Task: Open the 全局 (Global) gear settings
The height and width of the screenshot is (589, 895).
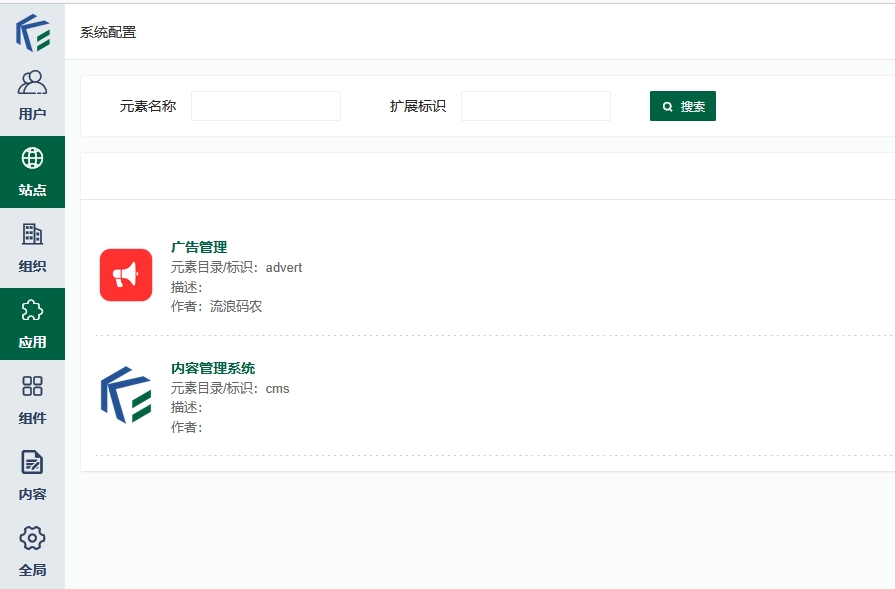Action: pos(32,538)
